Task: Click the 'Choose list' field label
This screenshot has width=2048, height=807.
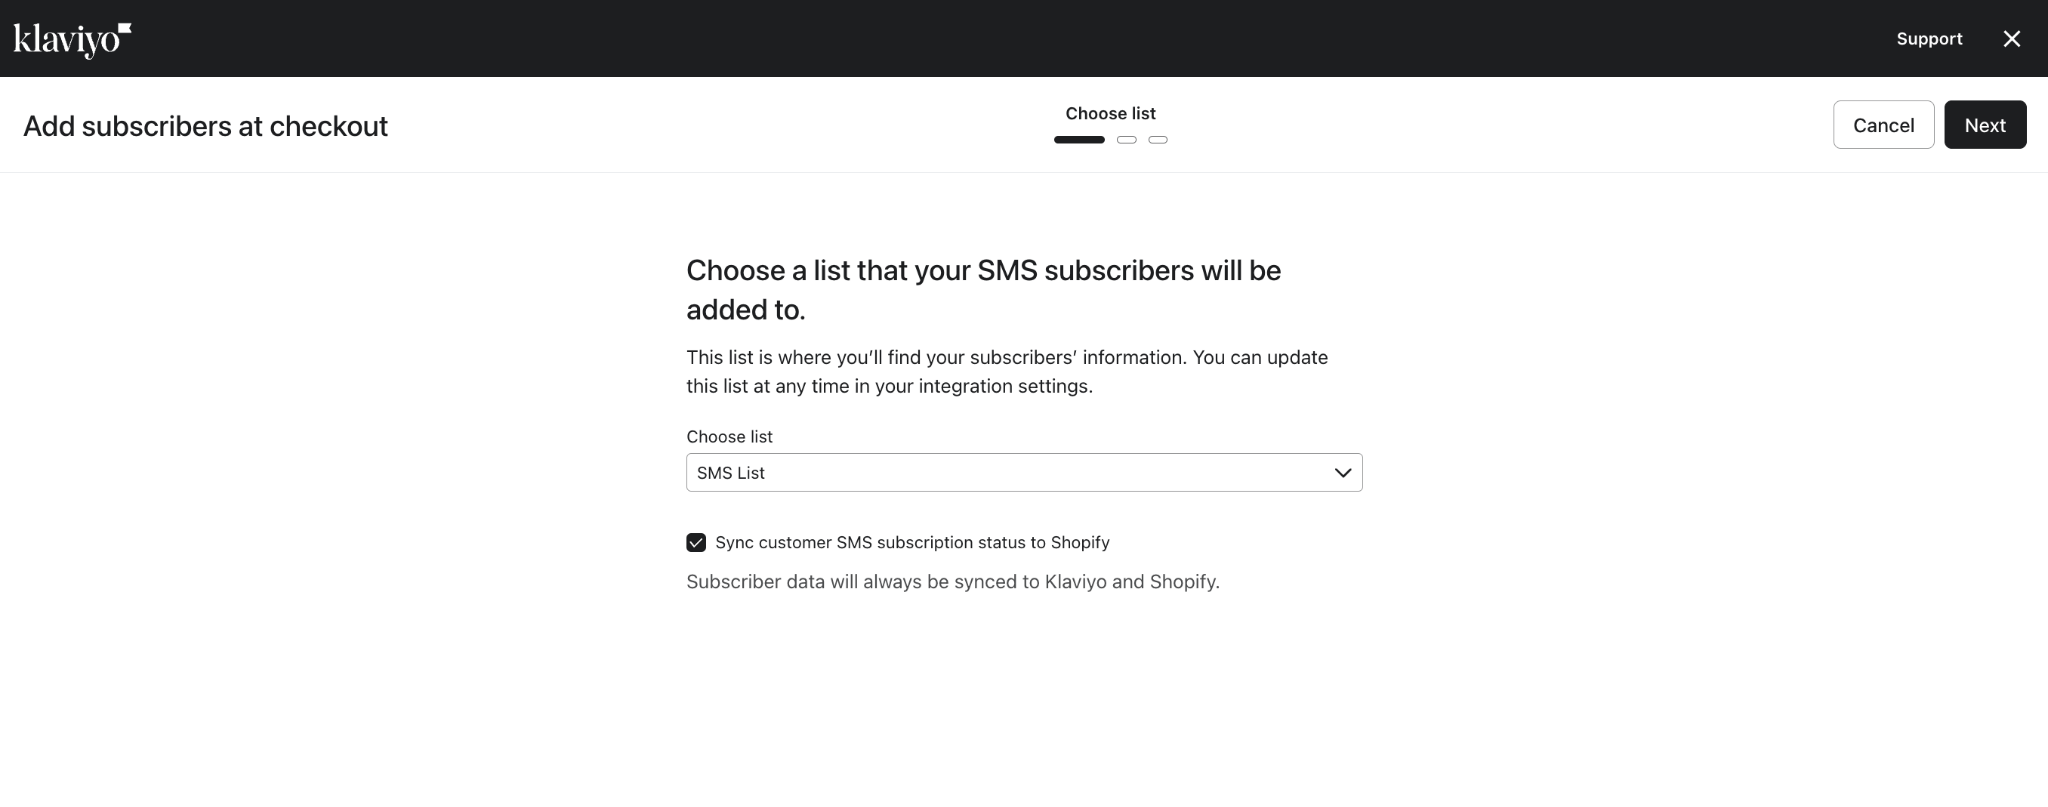Action: pyautogui.click(x=729, y=437)
